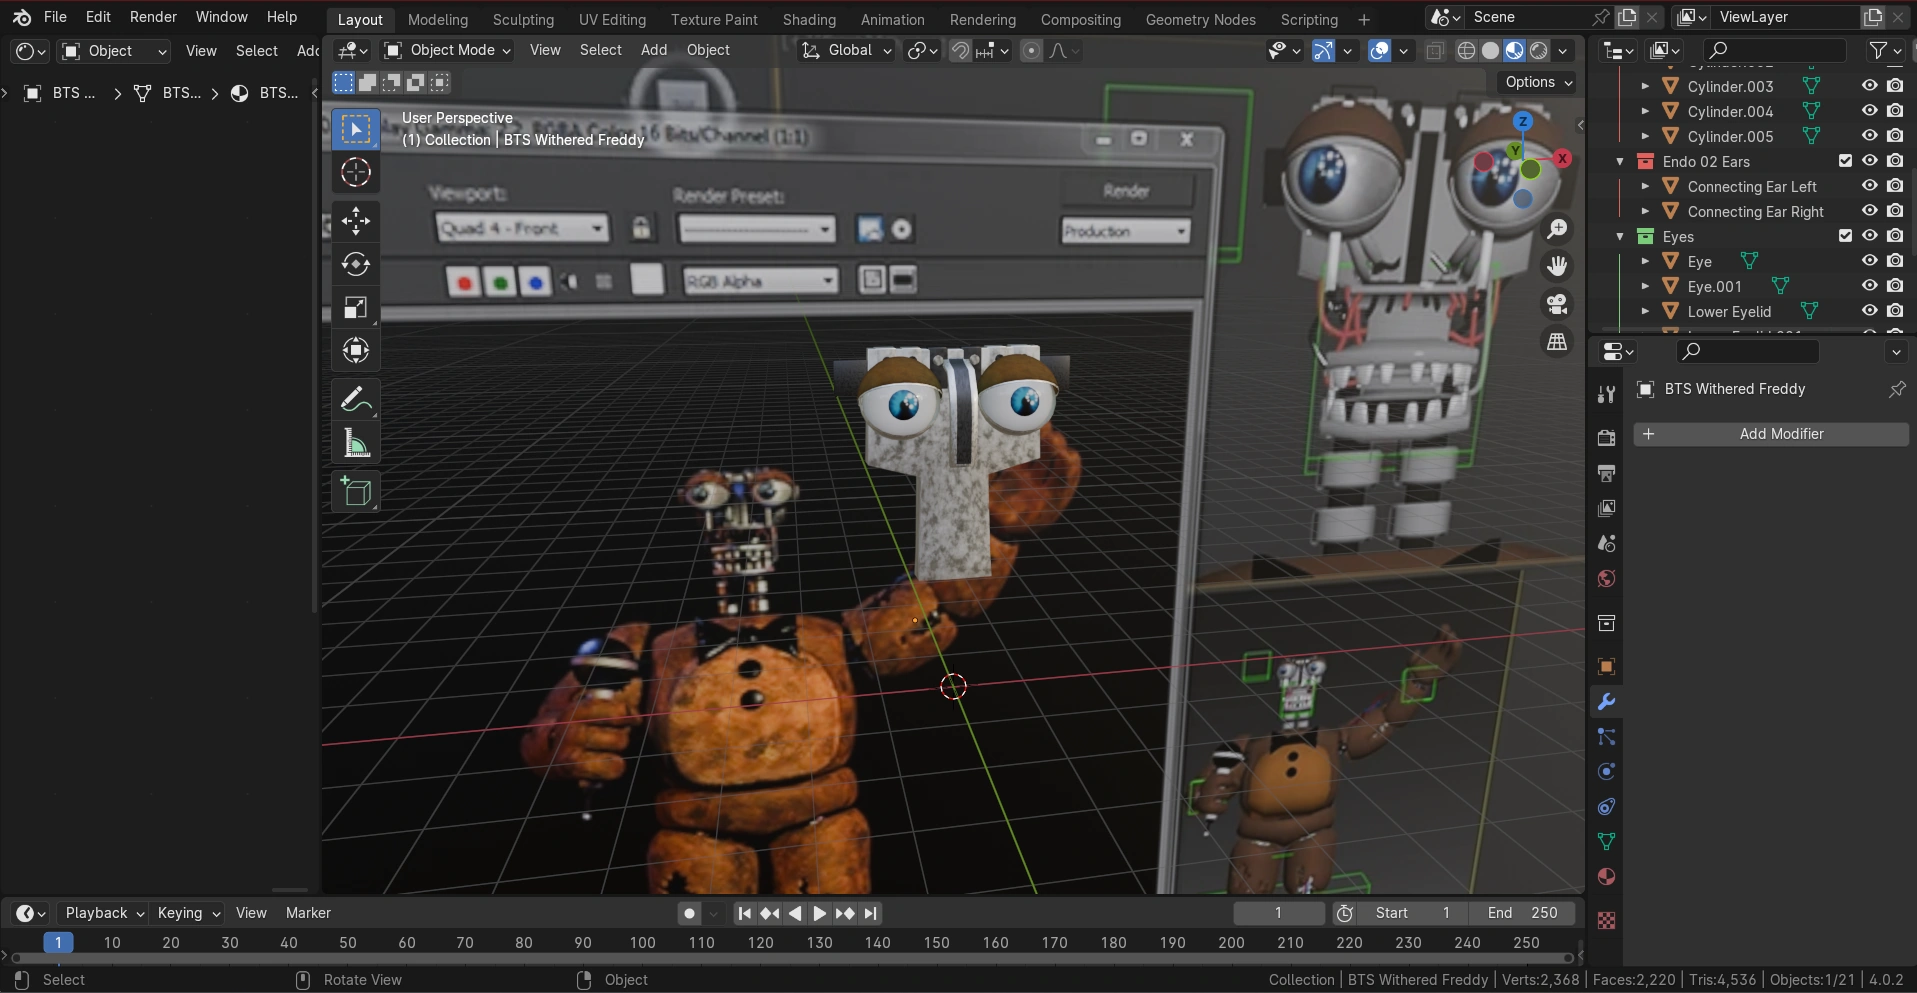Open the Measure tool
The height and width of the screenshot is (993, 1917).
click(x=356, y=443)
